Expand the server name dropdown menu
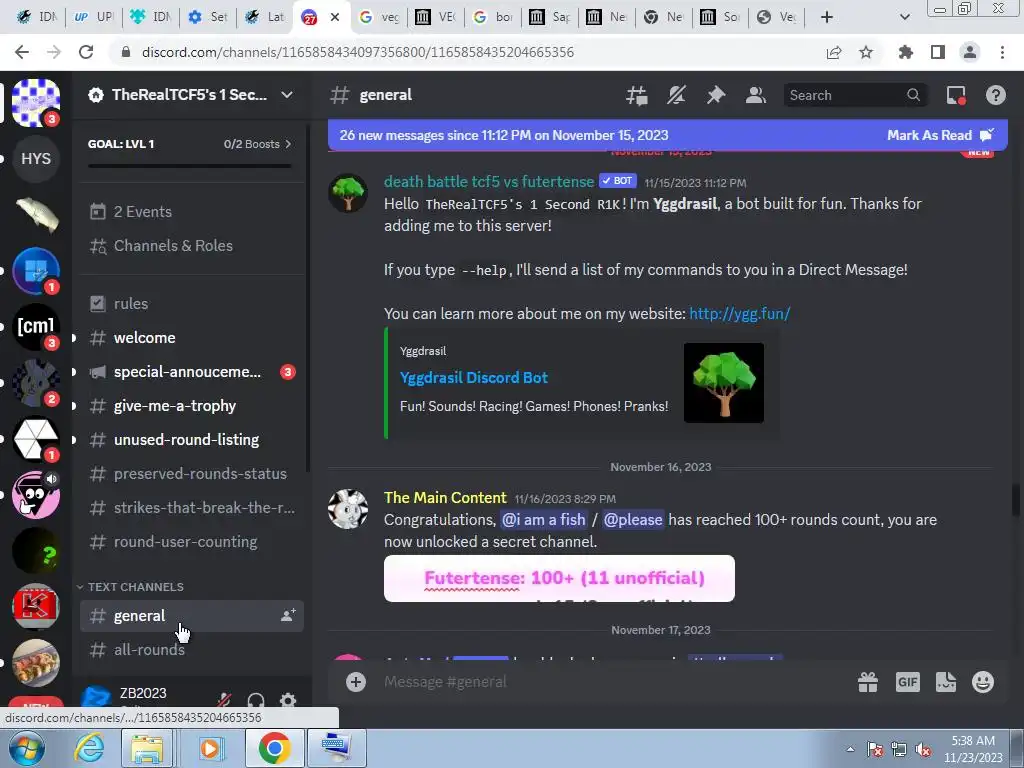The width and height of the screenshot is (1024, 768). click(287, 95)
